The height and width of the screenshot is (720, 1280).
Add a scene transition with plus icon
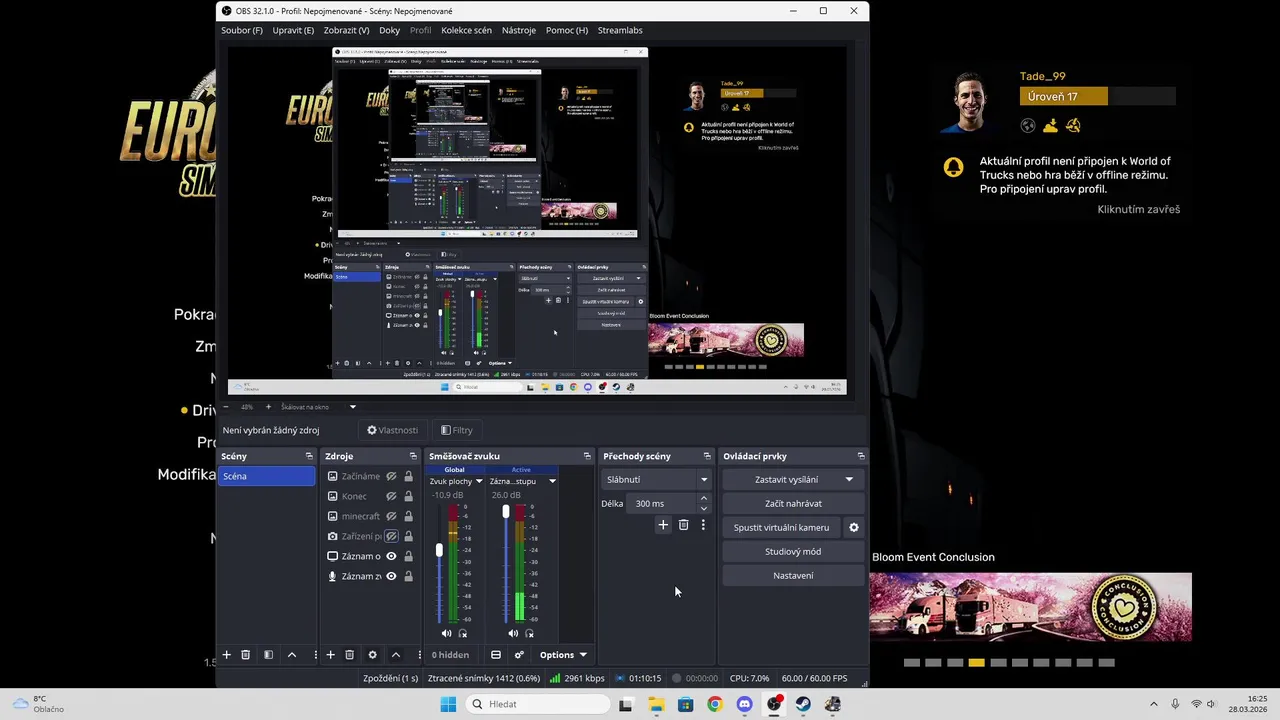coord(662,525)
